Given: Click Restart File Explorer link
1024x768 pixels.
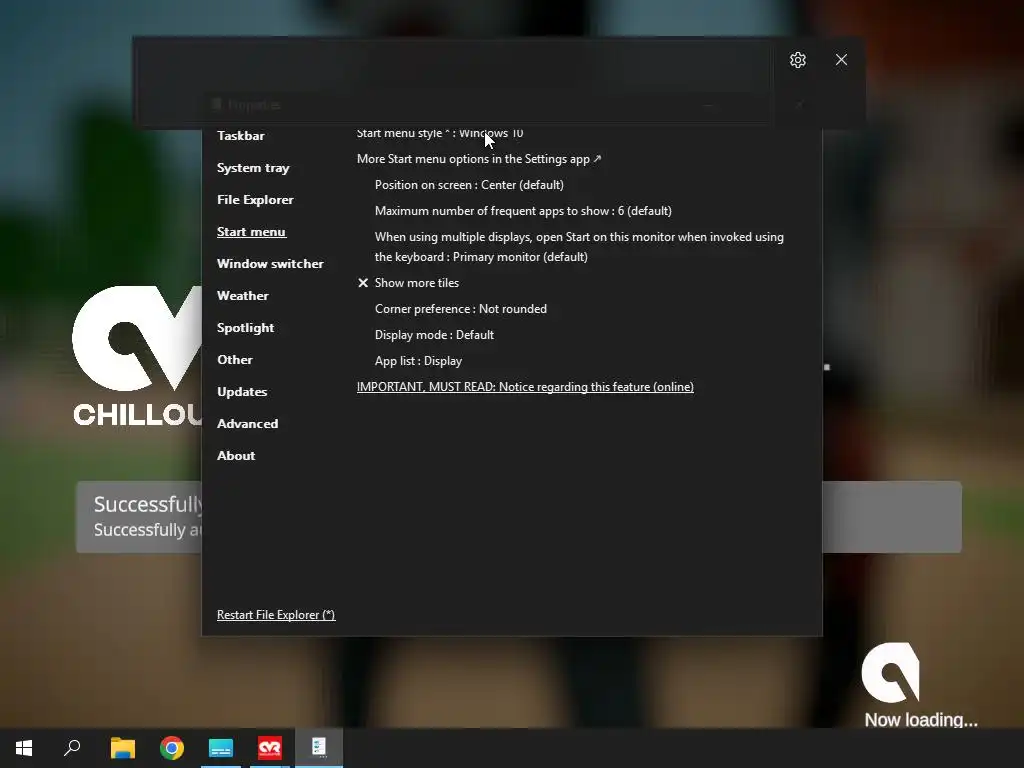Looking at the screenshot, I should tap(276, 615).
